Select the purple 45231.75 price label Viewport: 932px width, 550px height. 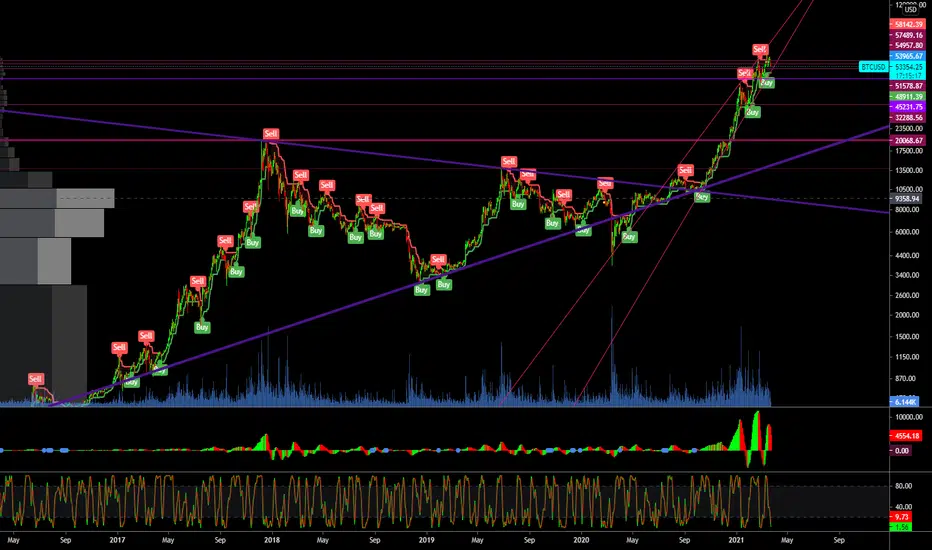coord(907,107)
